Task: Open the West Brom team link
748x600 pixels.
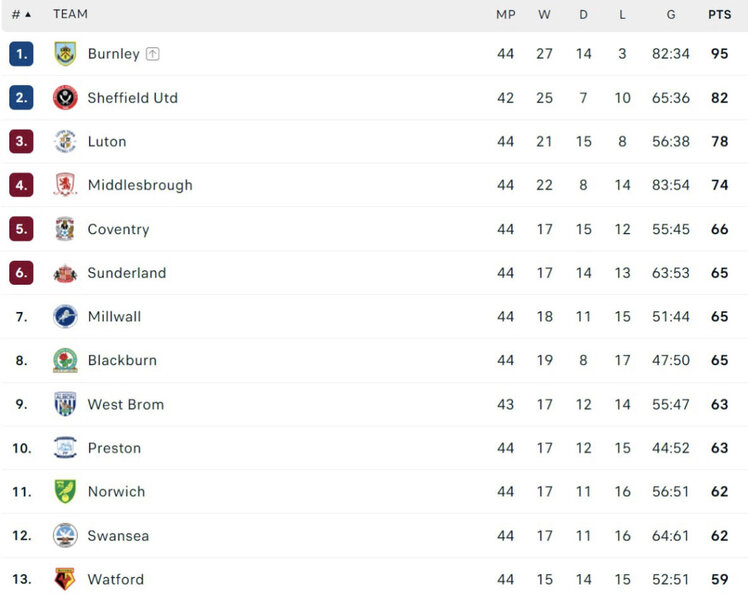Action: (x=125, y=404)
